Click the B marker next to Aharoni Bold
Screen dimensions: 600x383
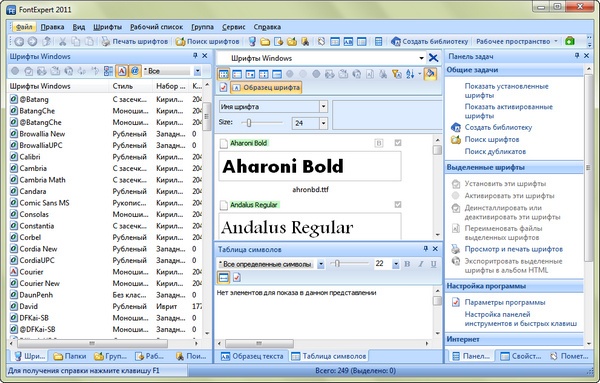378,143
